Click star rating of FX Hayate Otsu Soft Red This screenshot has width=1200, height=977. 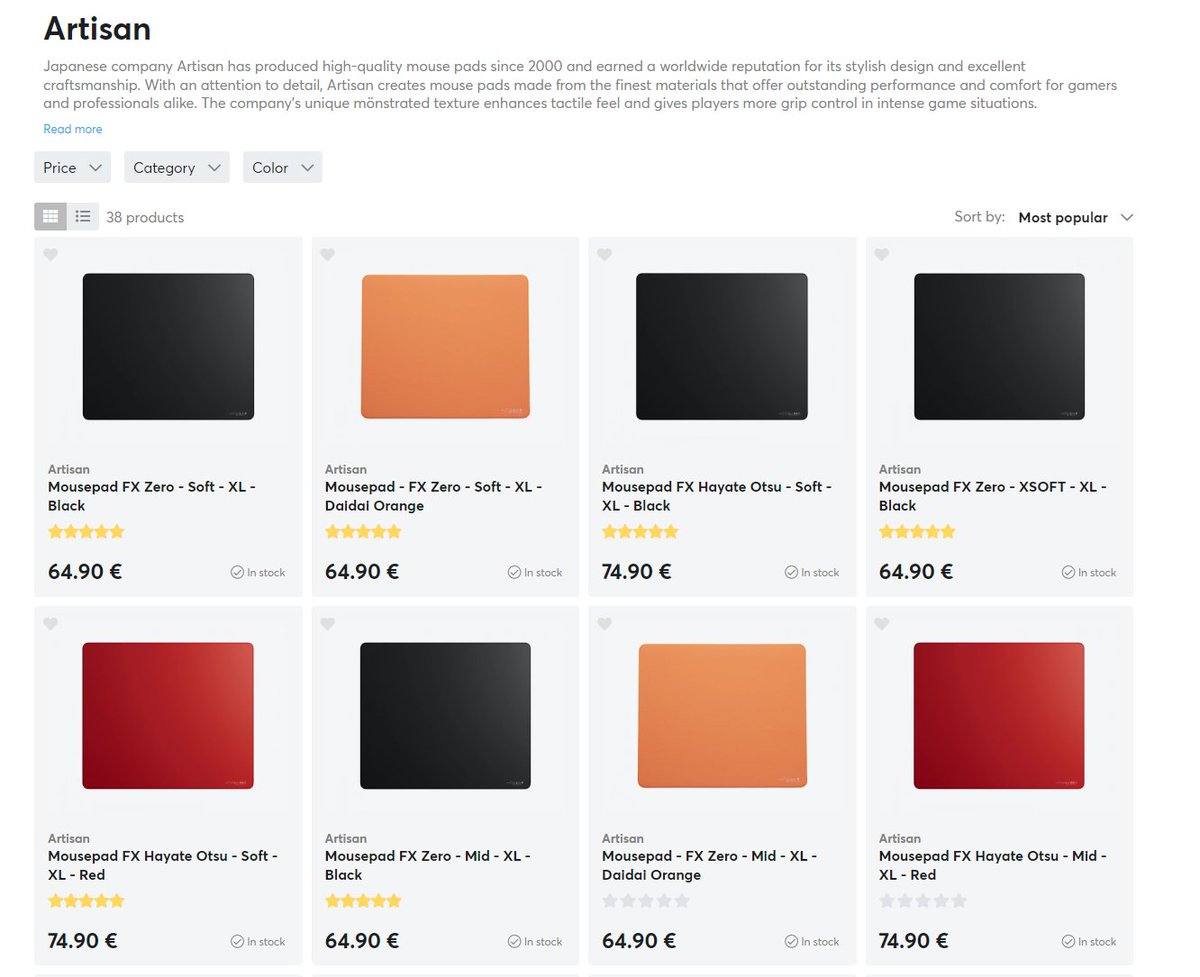(x=86, y=901)
